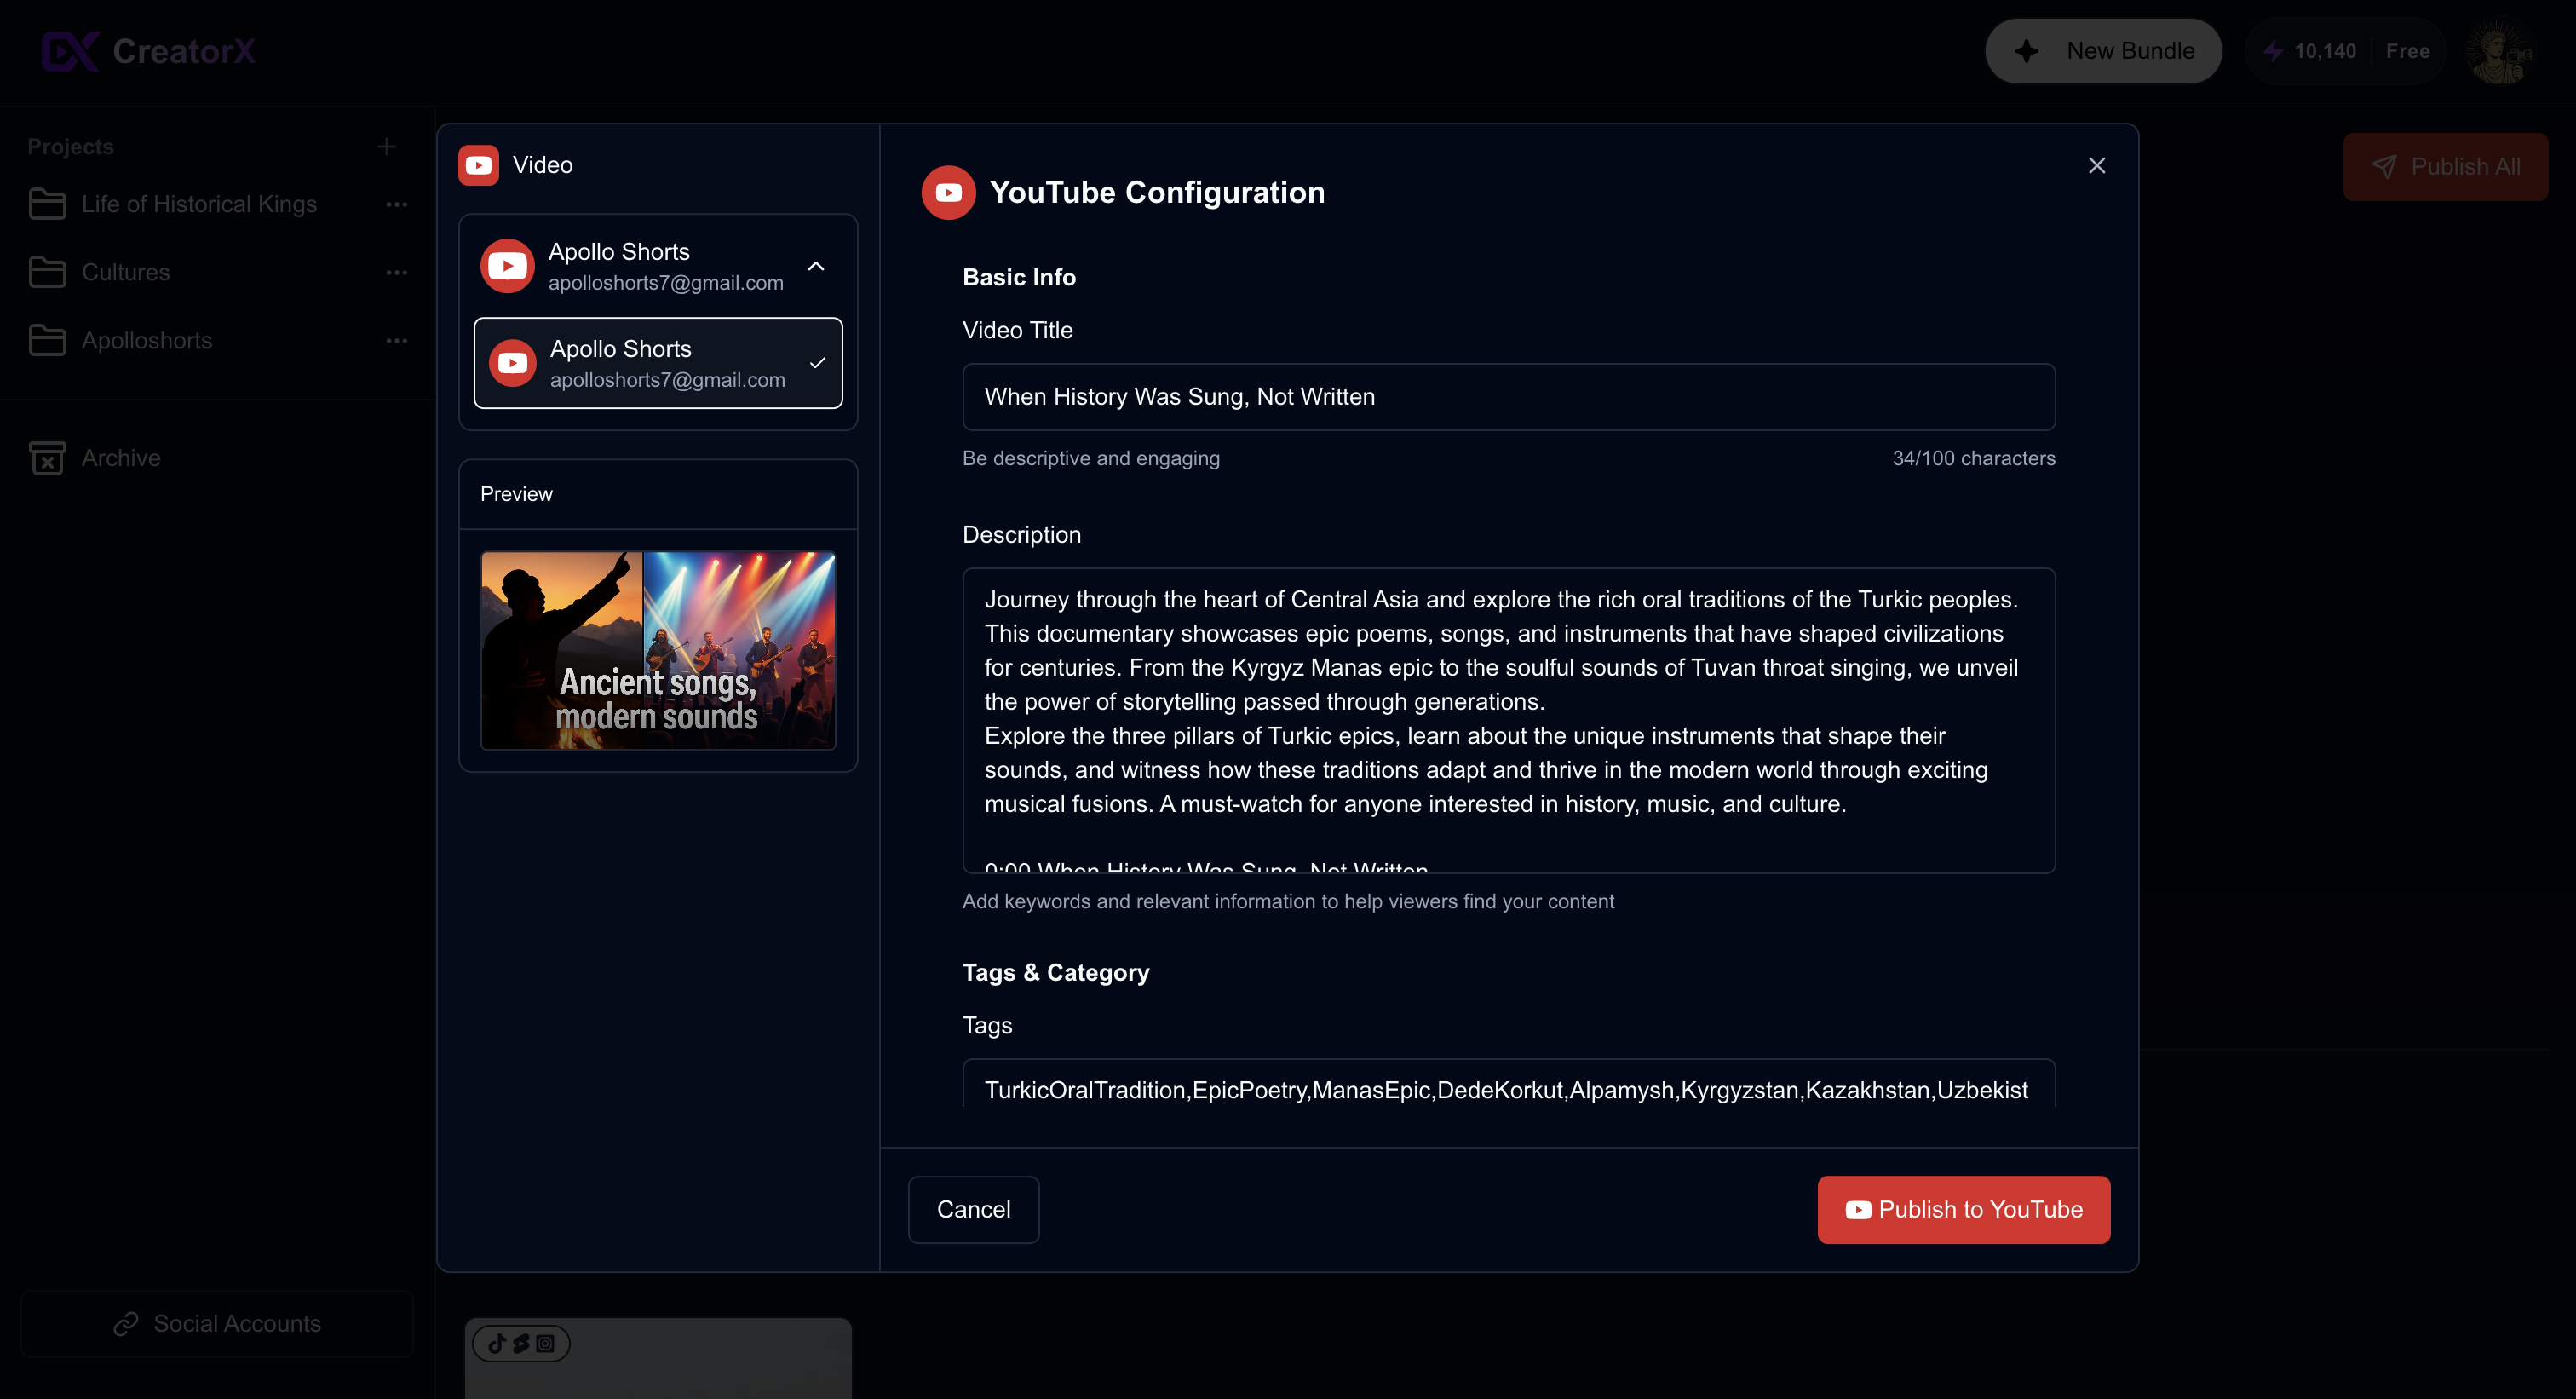Viewport: 2576px width, 1399px height.
Task: Click the New Bundle button
Action: pyautogui.click(x=2102, y=51)
